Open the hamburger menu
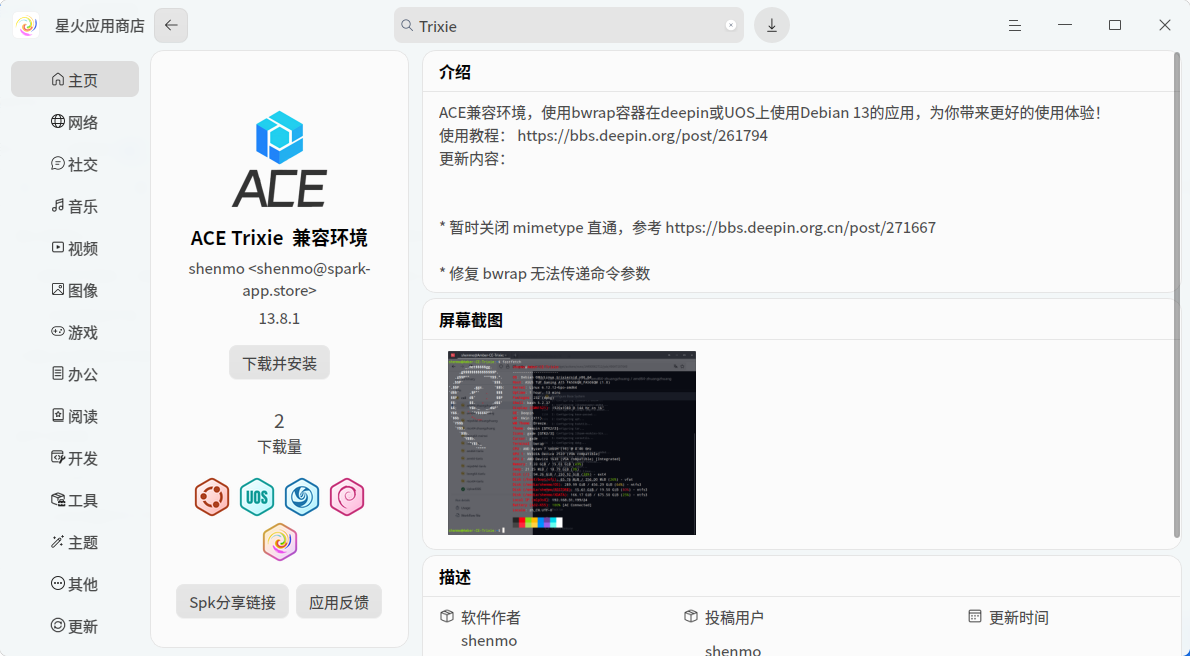Screen dimensions: 1190x656 click(1015, 26)
